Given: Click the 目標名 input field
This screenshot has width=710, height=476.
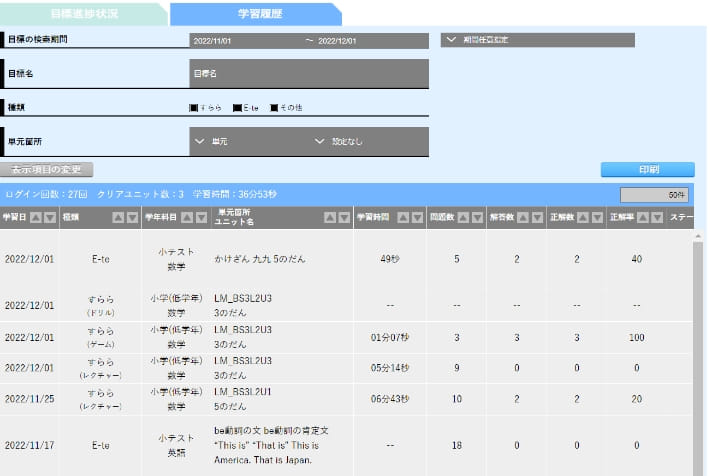Looking at the screenshot, I should (x=308, y=74).
